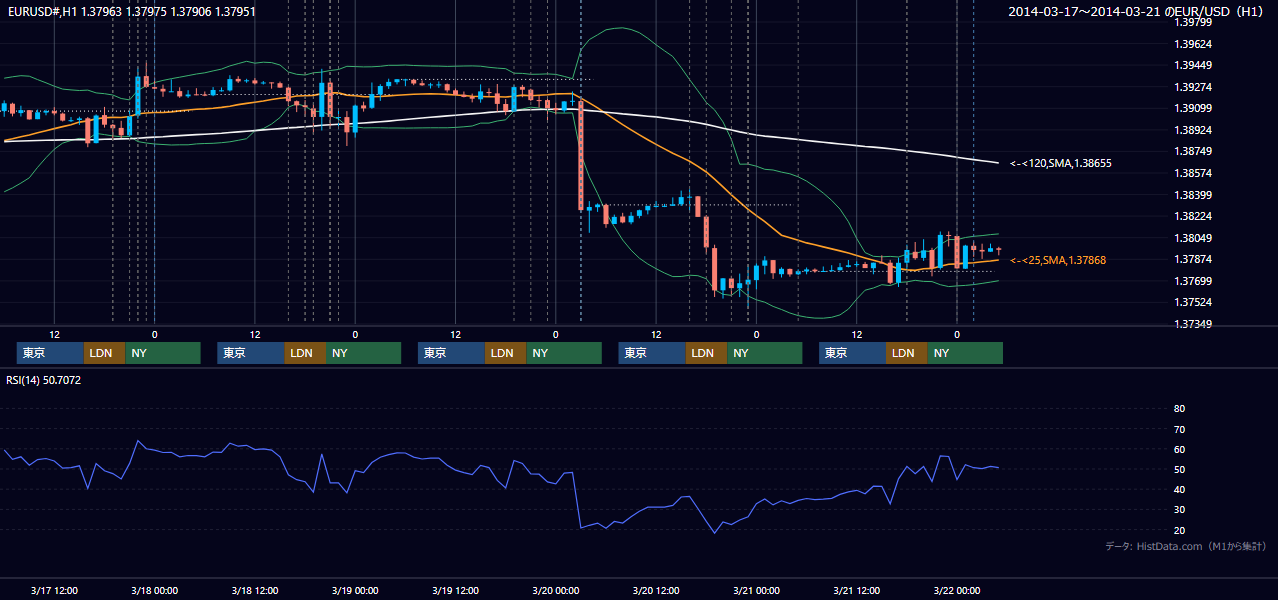Click price axis value 1.38049
The height and width of the screenshot is (600, 1278).
[x=1193, y=238]
